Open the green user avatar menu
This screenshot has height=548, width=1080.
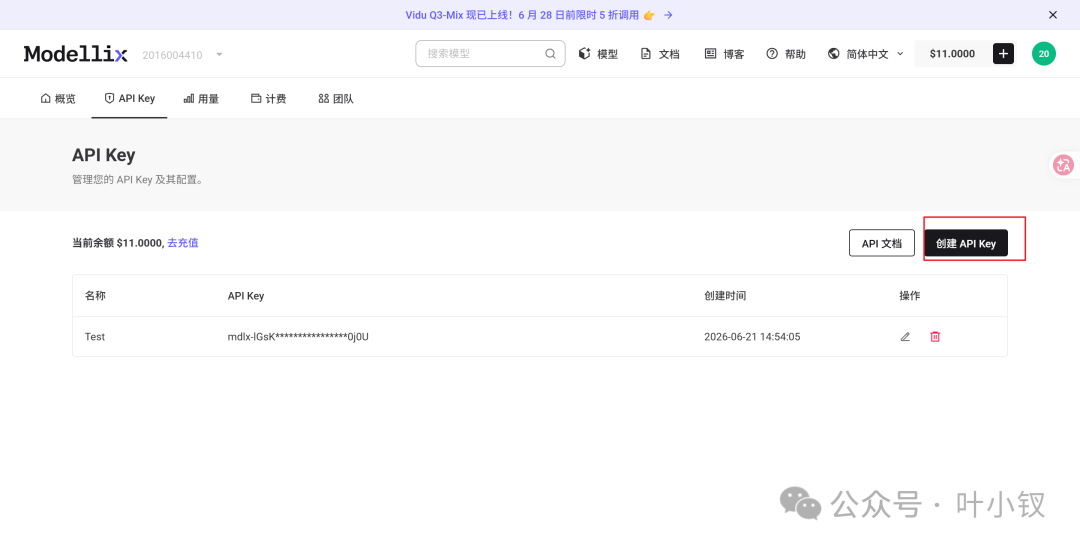1043,54
